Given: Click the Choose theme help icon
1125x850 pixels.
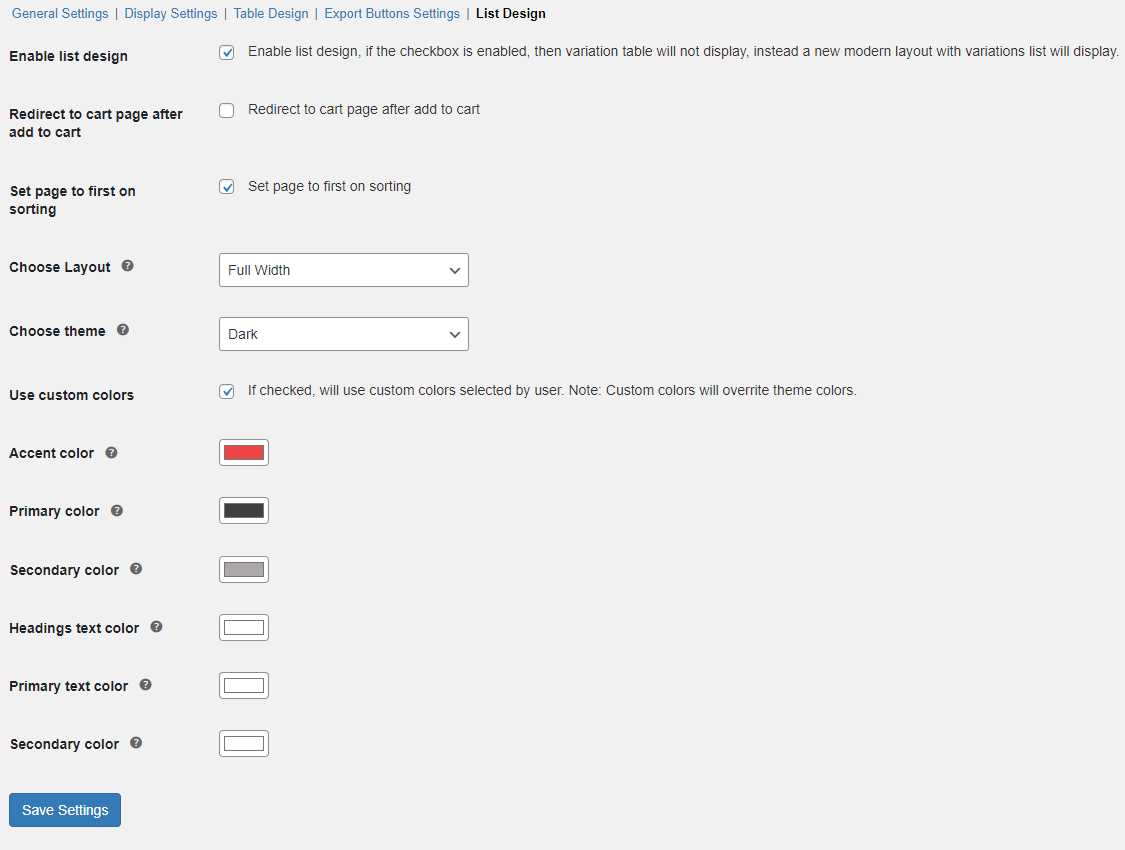Looking at the screenshot, I should tap(122, 329).
